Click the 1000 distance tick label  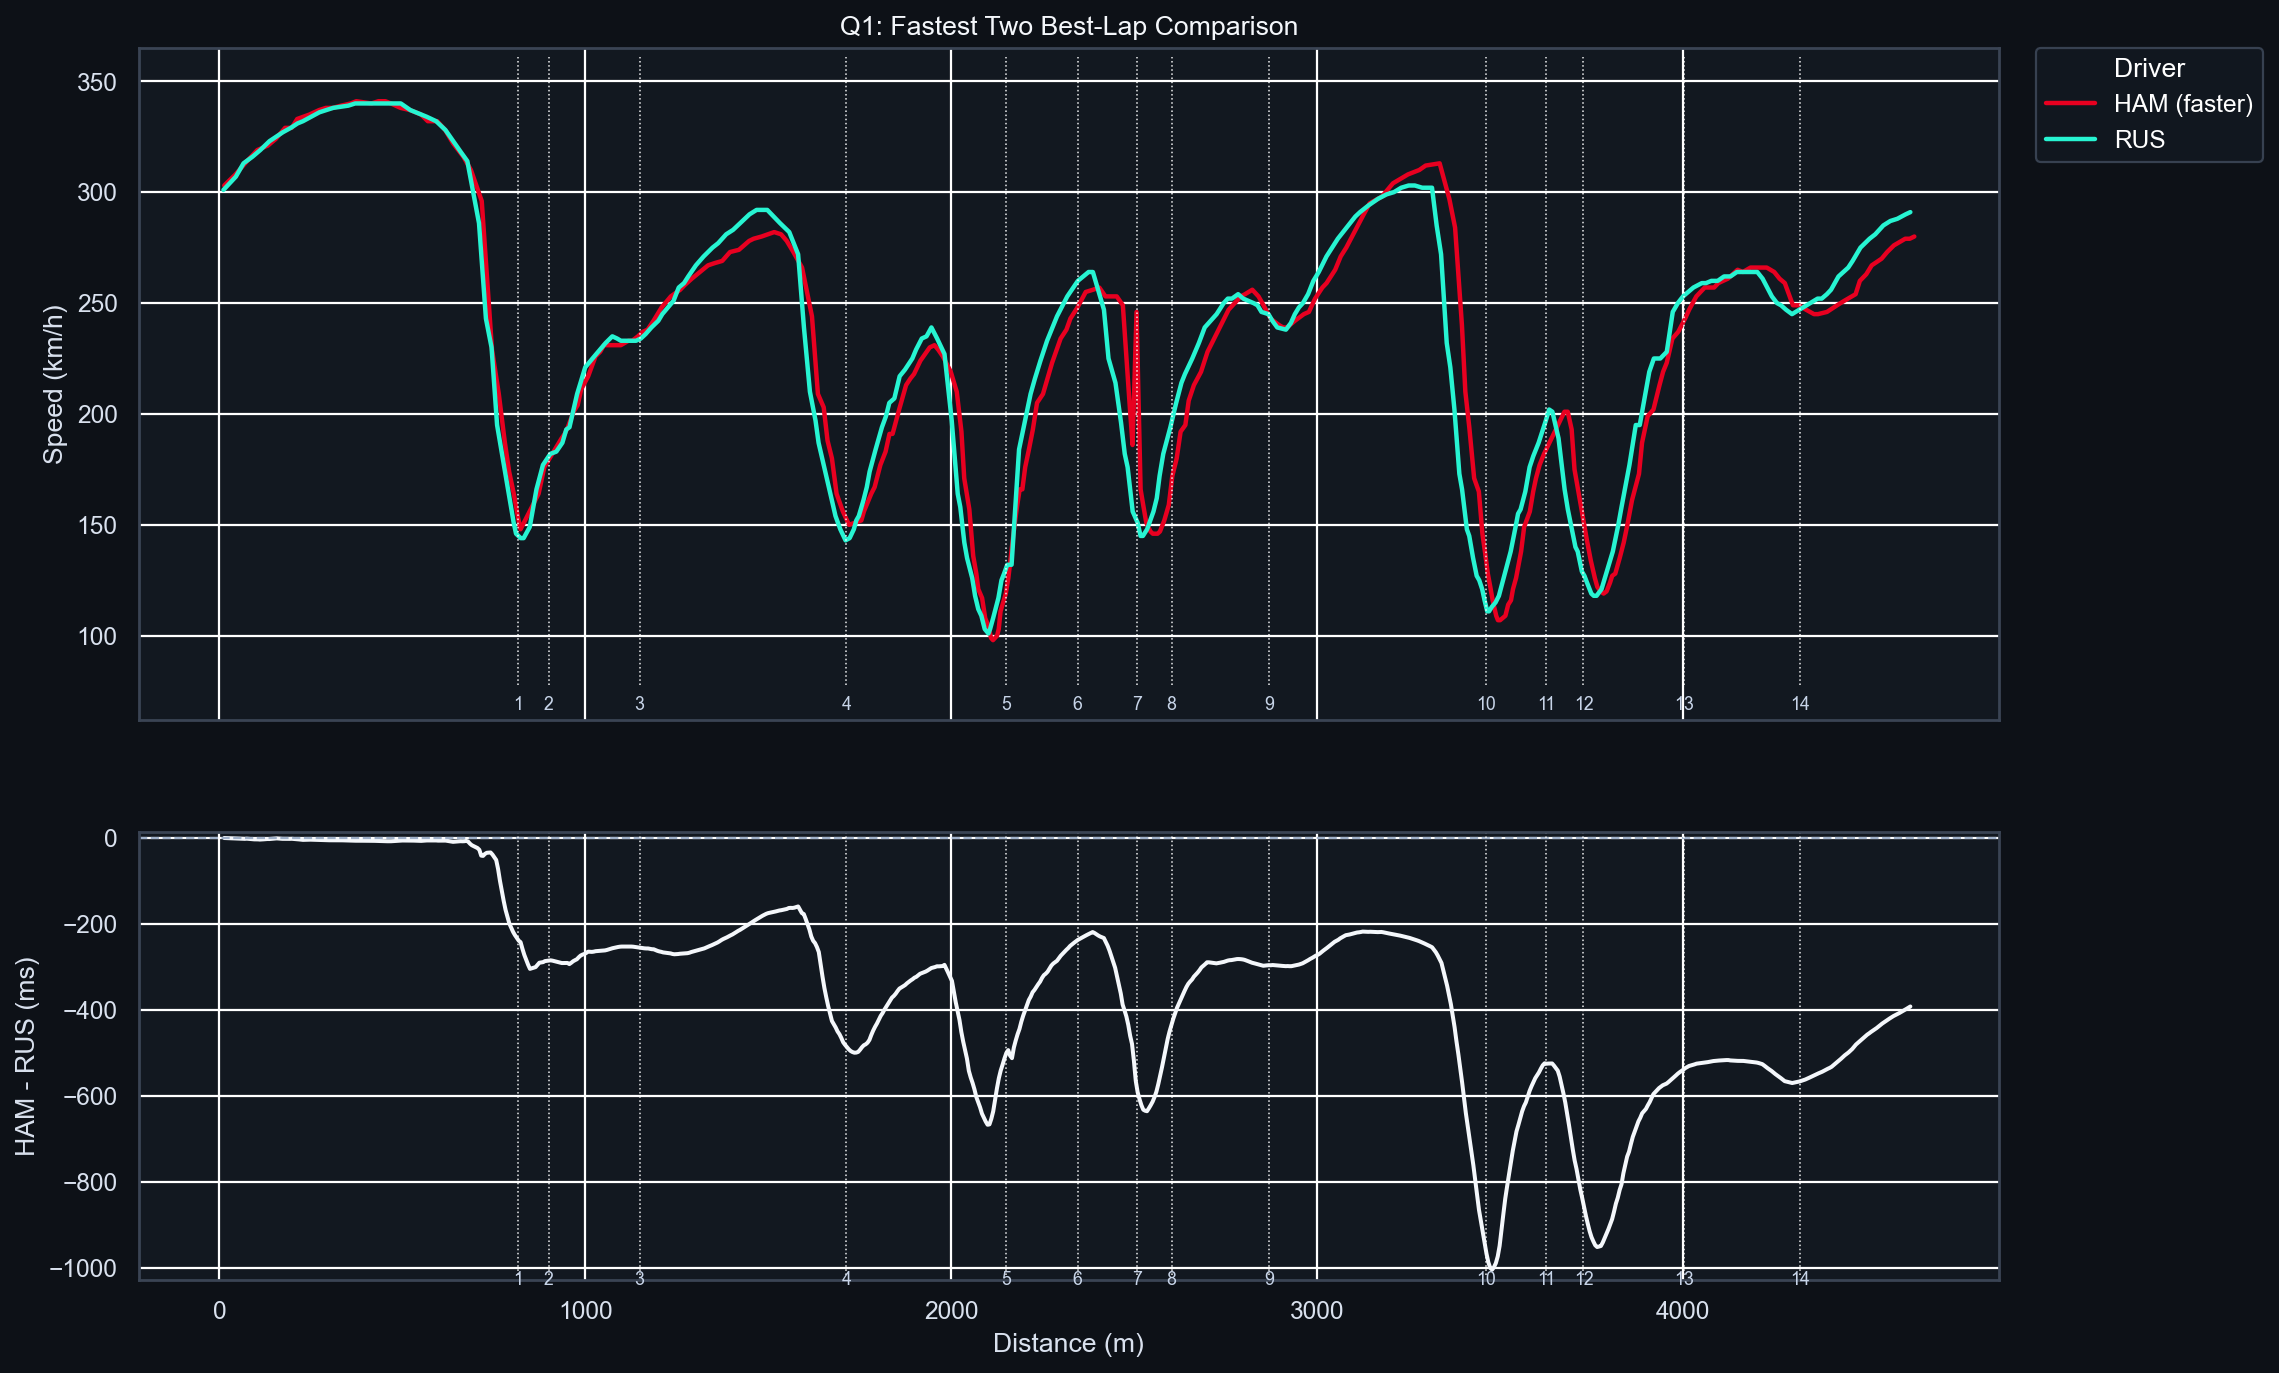coord(585,1311)
